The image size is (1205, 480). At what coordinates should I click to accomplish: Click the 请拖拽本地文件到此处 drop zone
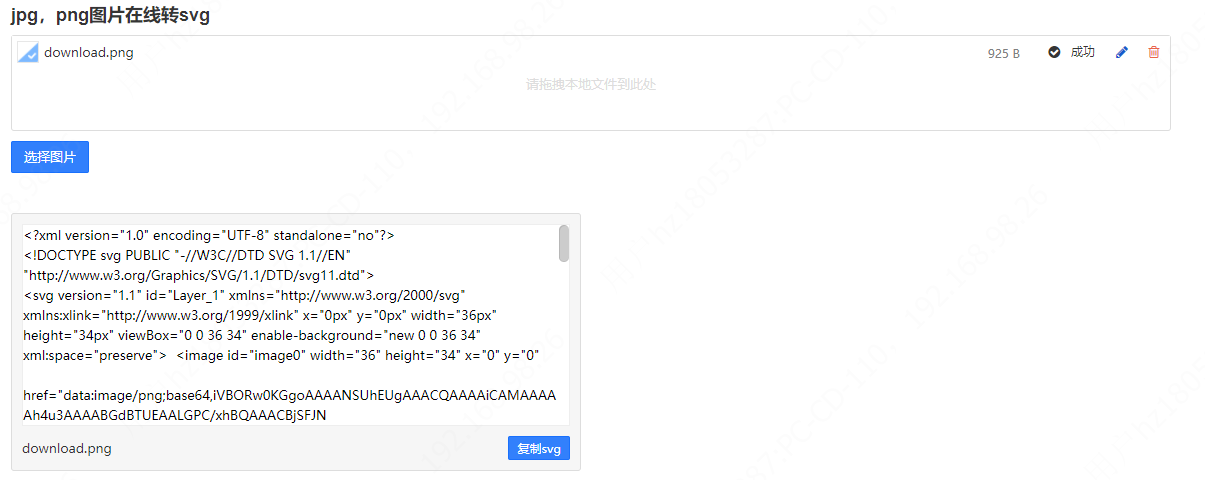click(591, 85)
